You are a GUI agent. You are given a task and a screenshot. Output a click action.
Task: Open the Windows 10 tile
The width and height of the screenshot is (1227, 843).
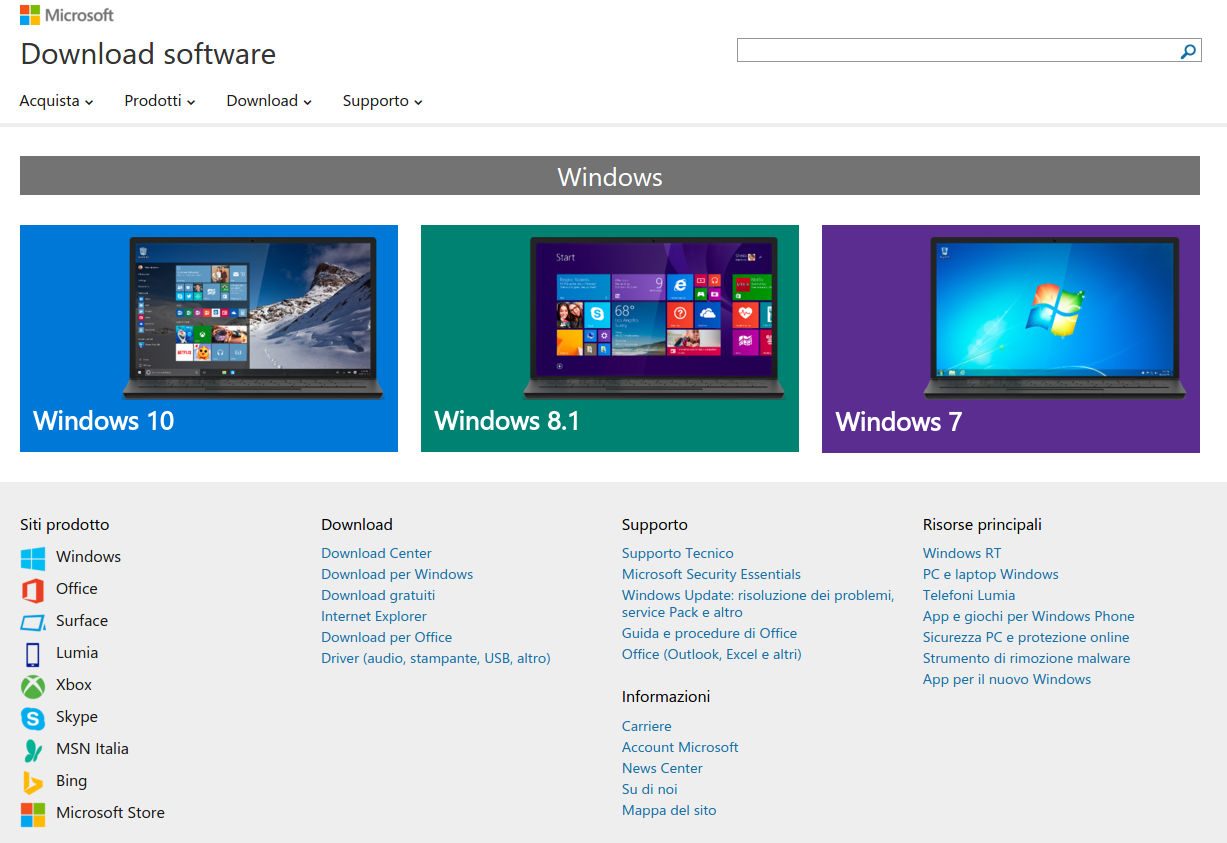tap(209, 338)
